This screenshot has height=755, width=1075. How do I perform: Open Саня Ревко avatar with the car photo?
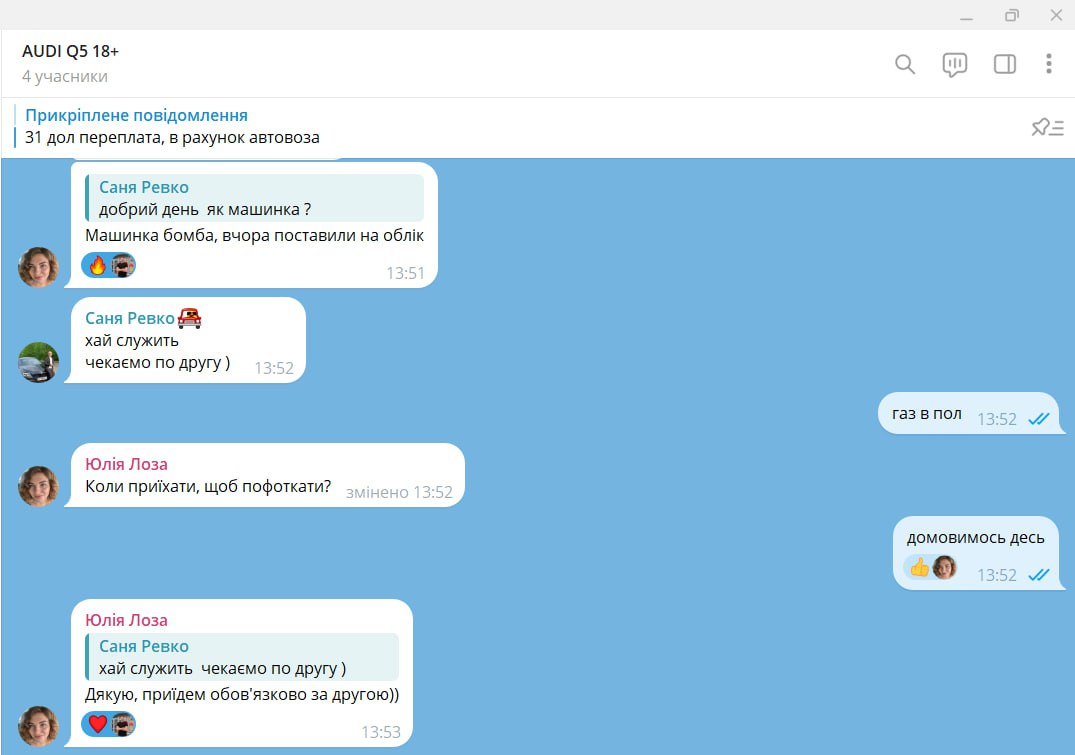pyautogui.click(x=38, y=362)
